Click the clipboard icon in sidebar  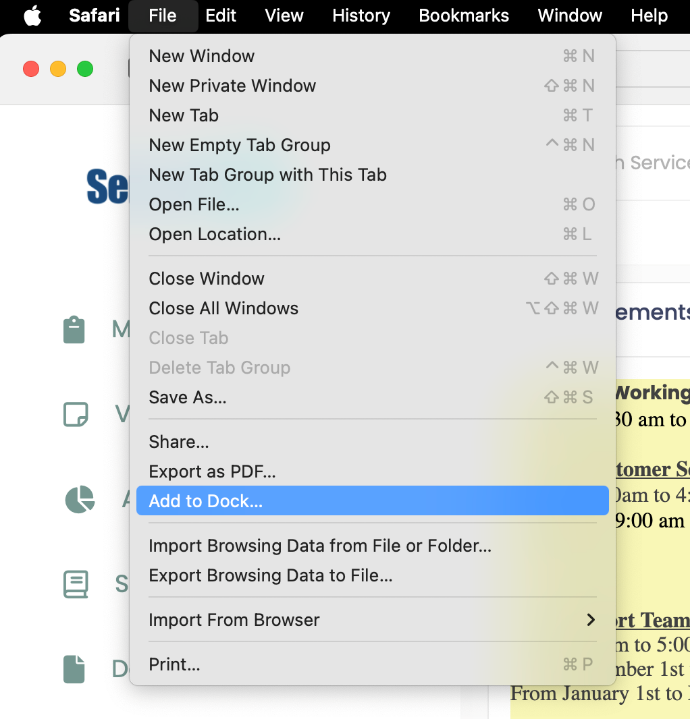point(74,330)
